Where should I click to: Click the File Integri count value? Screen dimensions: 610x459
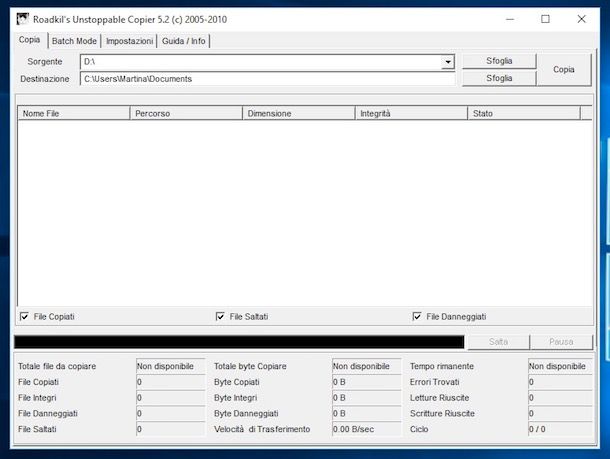click(170, 398)
